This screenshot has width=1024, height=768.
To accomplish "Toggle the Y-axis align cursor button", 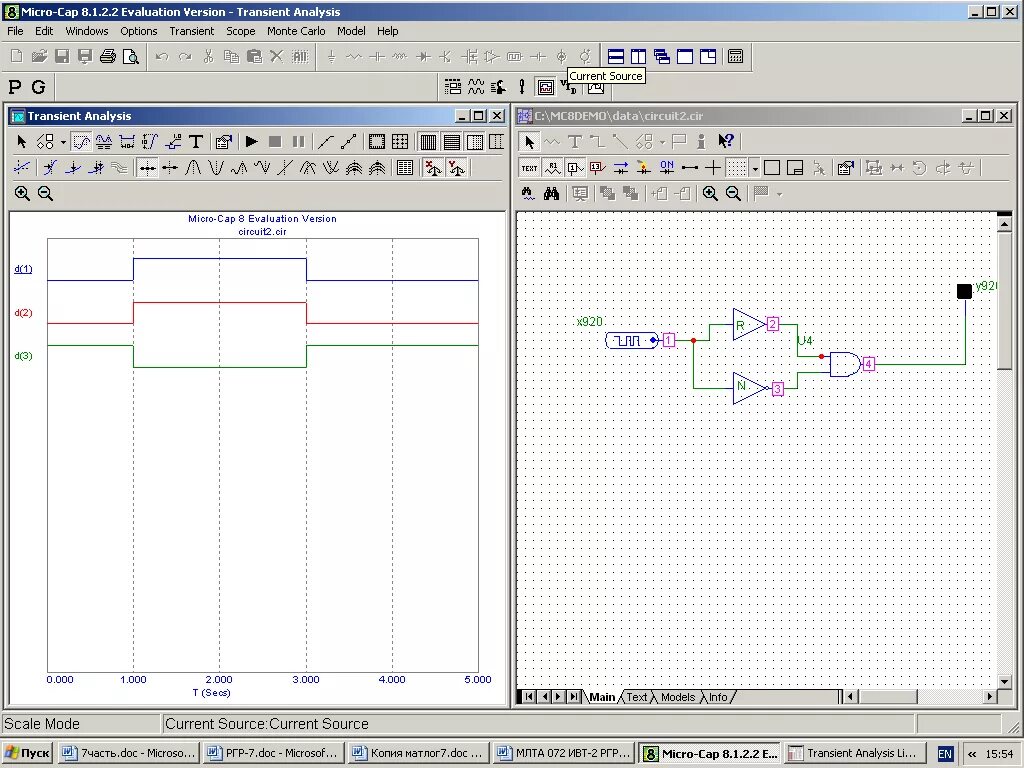I will 456,168.
